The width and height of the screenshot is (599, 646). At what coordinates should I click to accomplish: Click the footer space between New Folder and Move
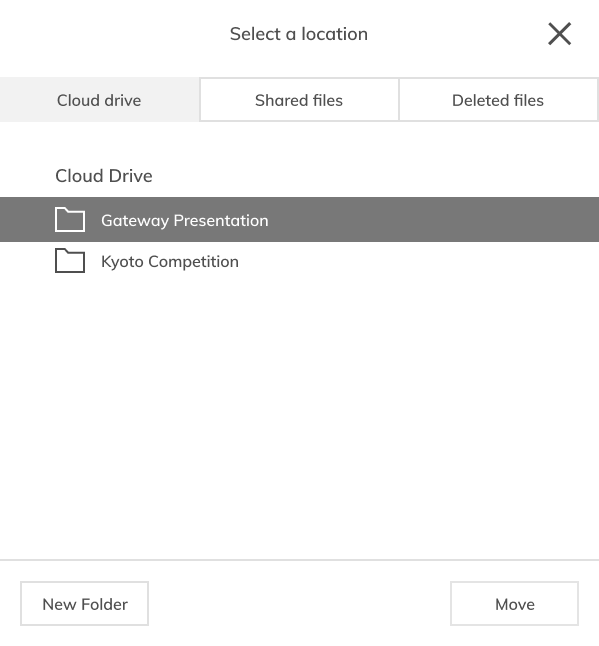click(300, 604)
